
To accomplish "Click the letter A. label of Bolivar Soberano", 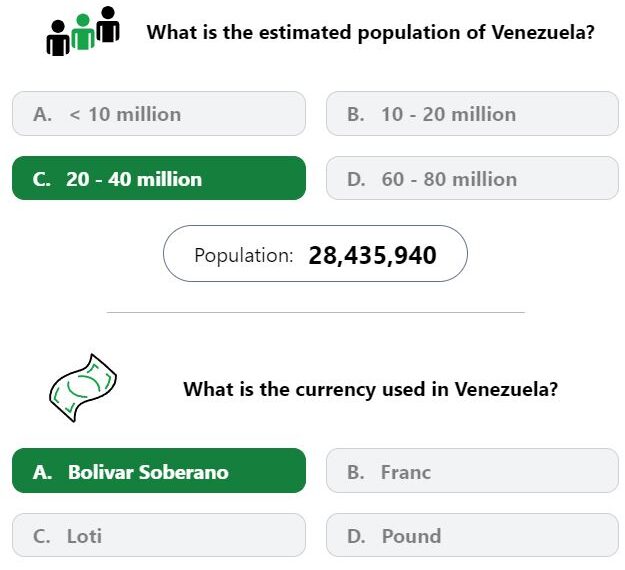I will coord(43,472).
